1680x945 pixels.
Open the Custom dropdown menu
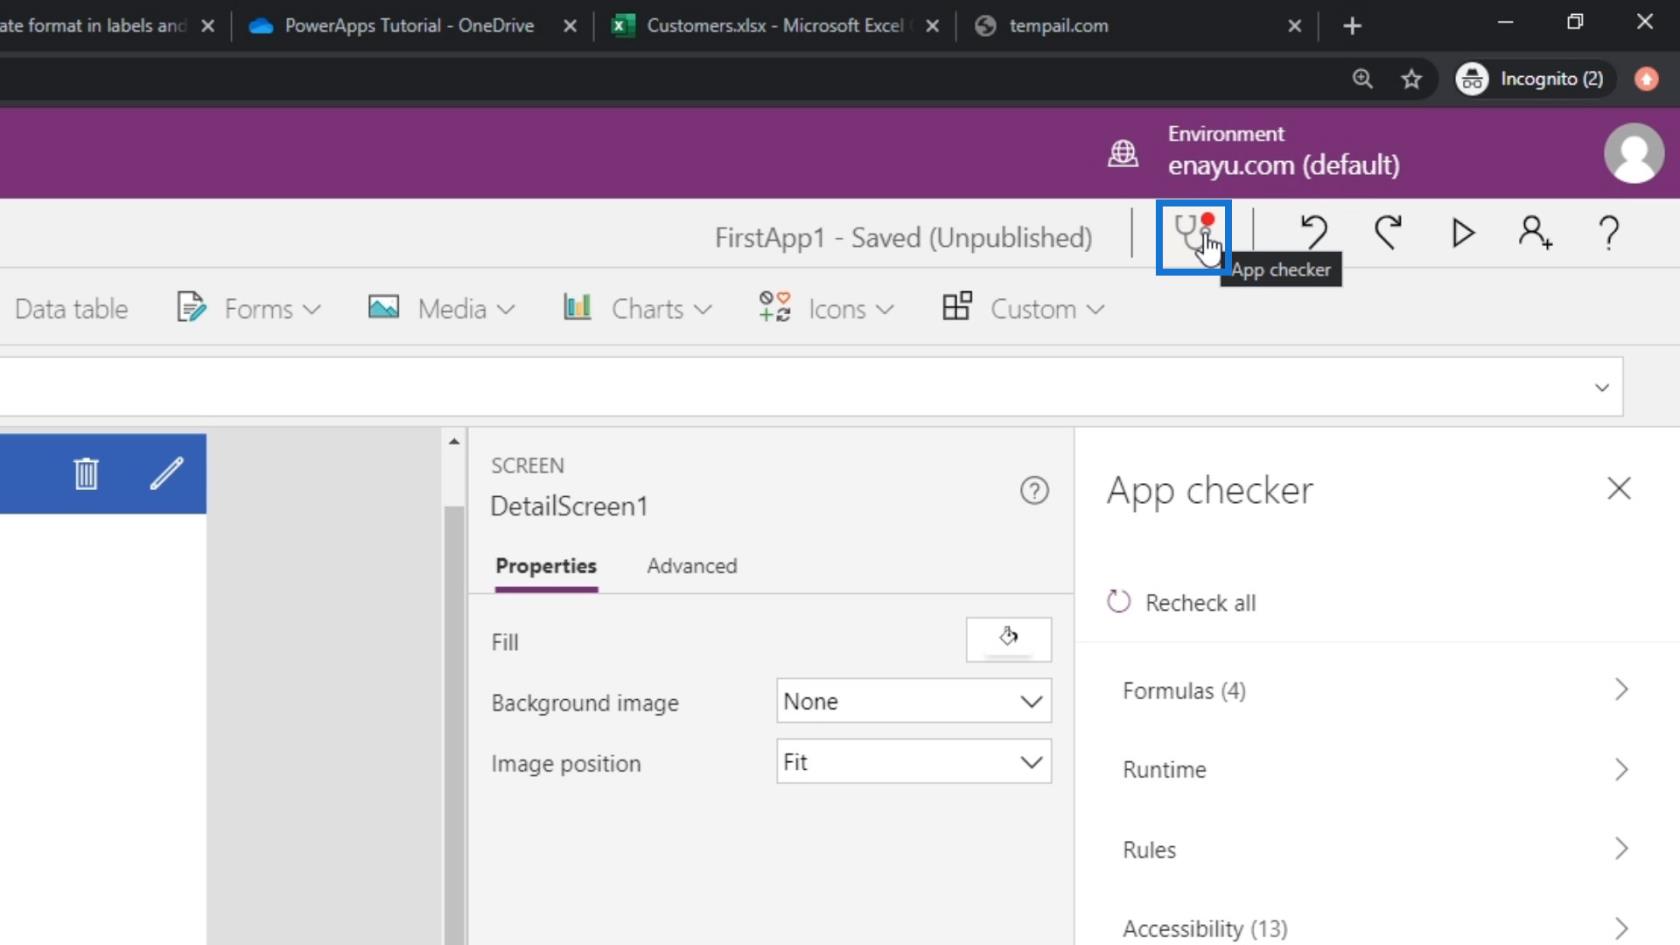1023,308
